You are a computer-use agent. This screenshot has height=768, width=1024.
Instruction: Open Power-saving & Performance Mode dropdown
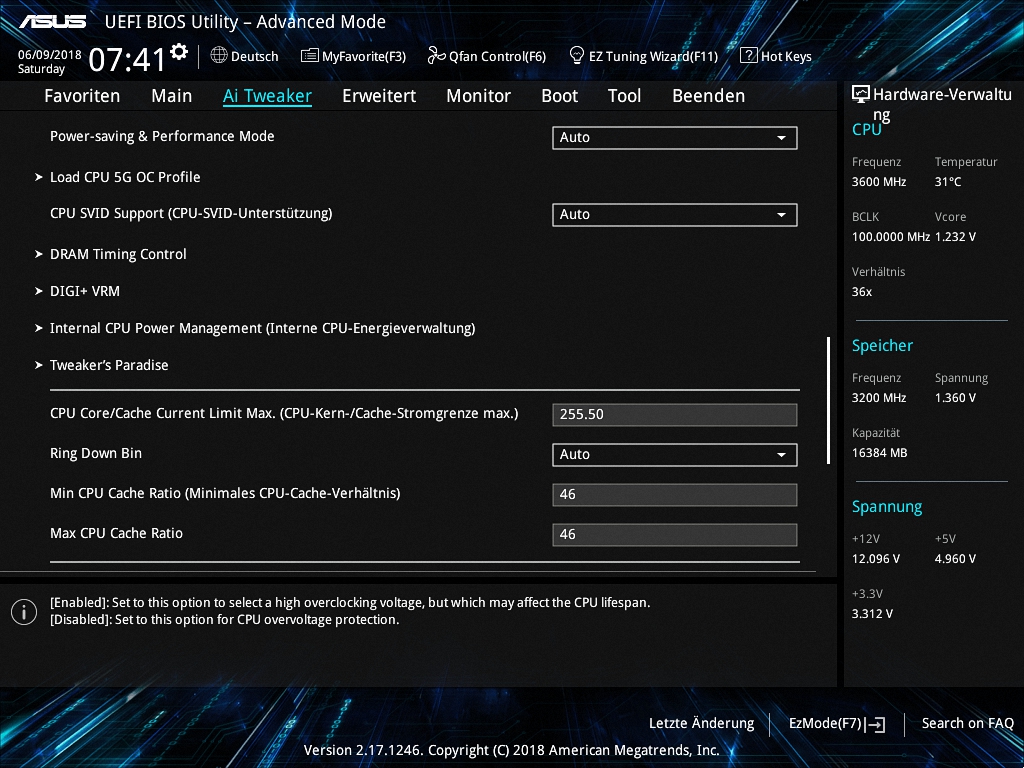click(x=675, y=138)
